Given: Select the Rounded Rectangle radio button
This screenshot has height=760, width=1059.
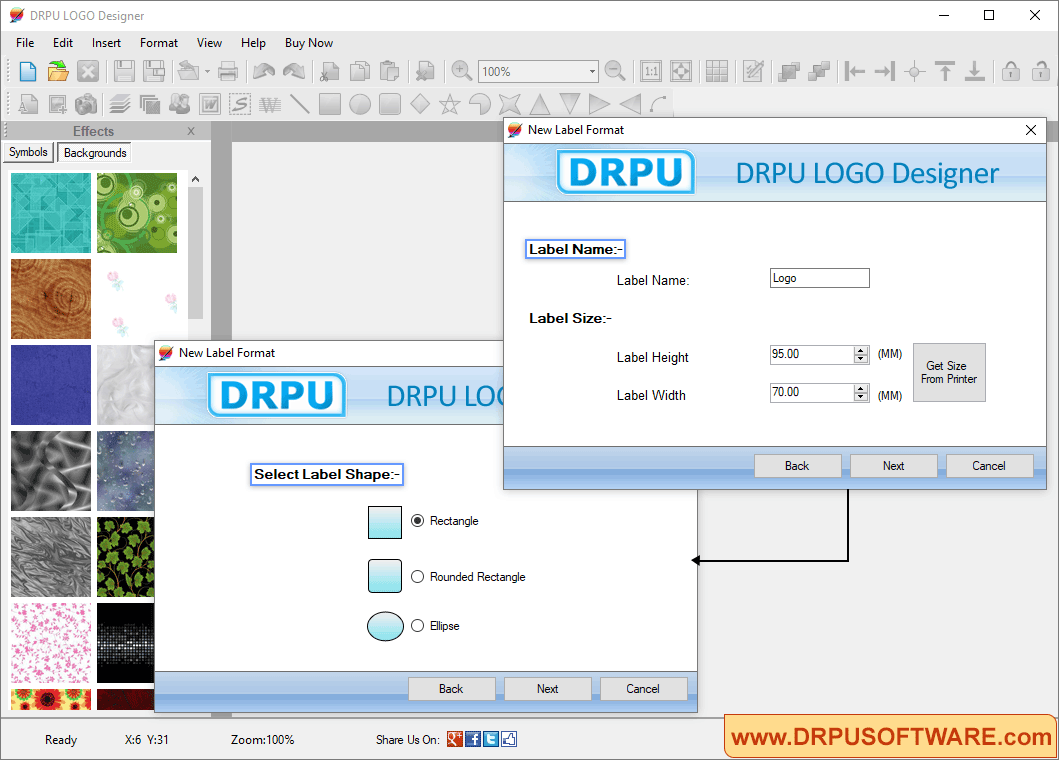Looking at the screenshot, I should [x=417, y=576].
